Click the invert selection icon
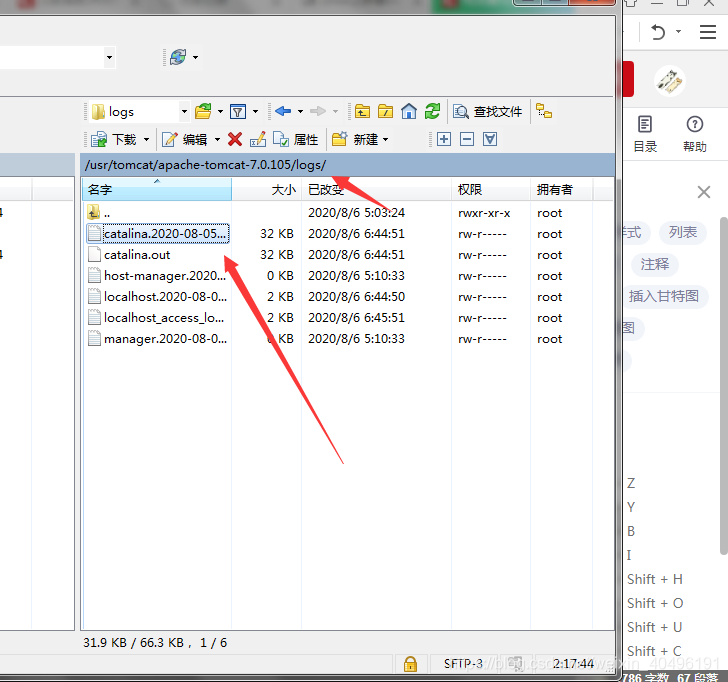Viewport: 728px width, 682px height. coord(490,139)
